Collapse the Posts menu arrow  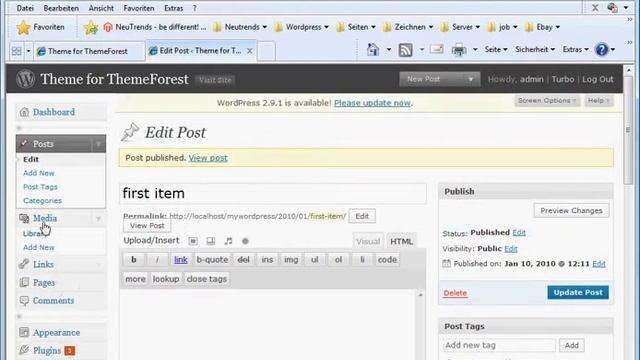tap(98, 144)
